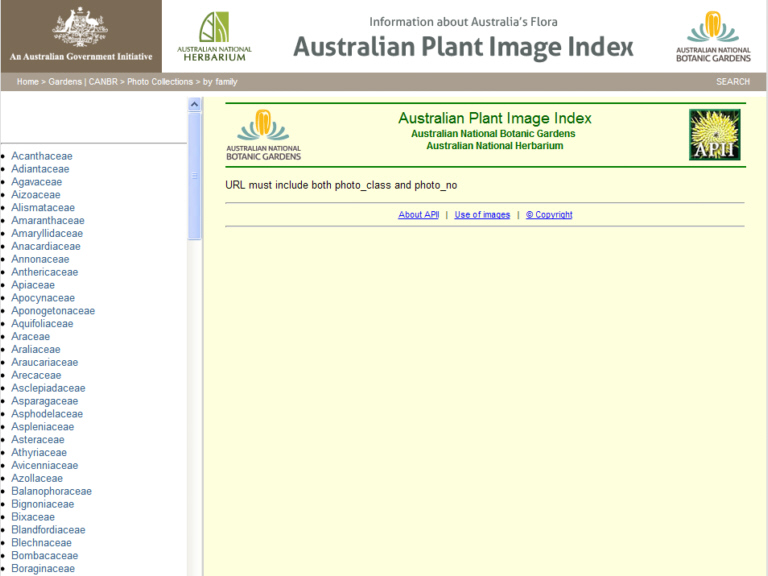This screenshot has width=768, height=576.
Task: Click the family list scrollbar thumb
Action: pyautogui.click(x=194, y=176)
